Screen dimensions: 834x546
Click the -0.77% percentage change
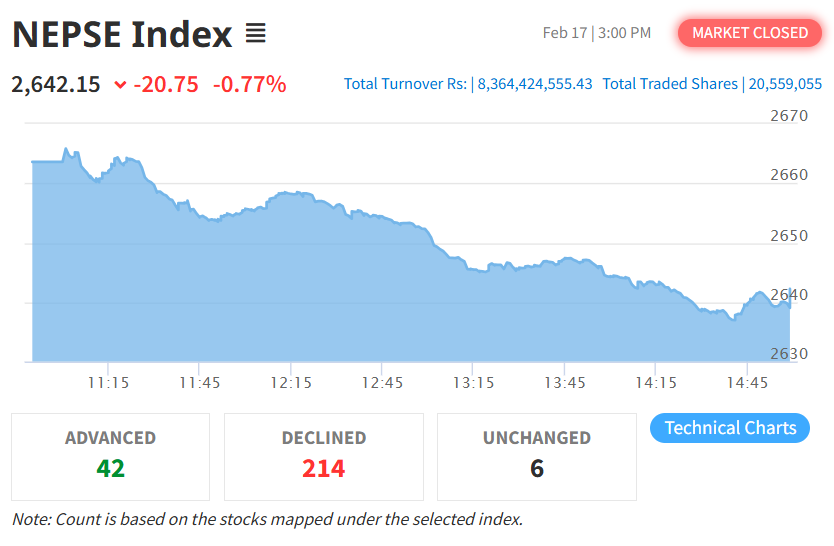pyautogui.click(x=250, y=84)
